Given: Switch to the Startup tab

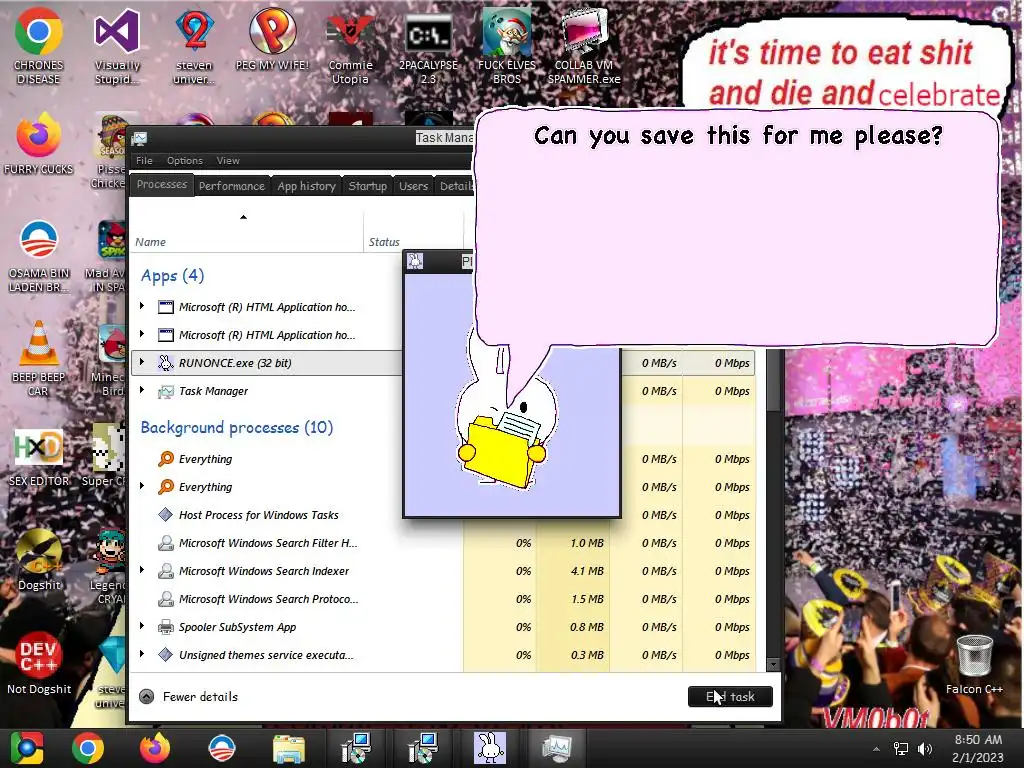Looking at the screenshot, I should tap(368, 186).
